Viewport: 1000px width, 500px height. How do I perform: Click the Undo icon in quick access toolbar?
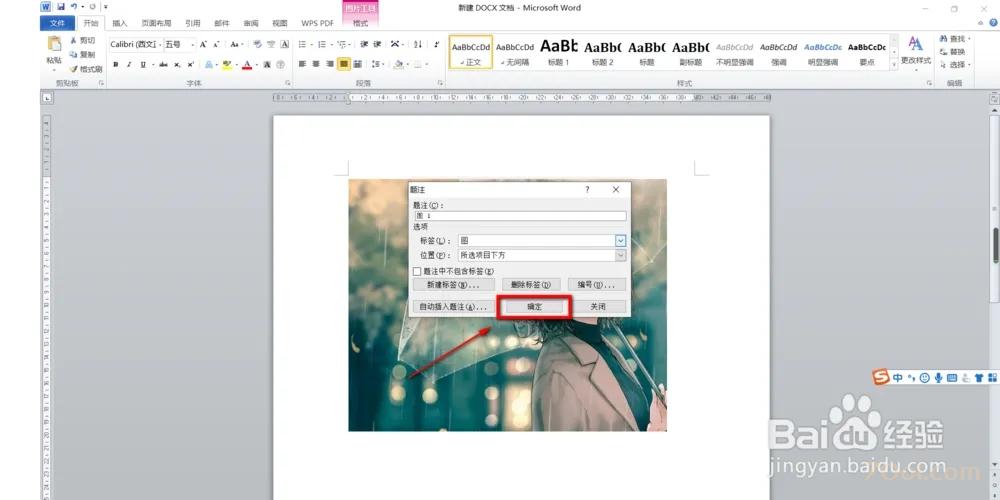(75, 7)
